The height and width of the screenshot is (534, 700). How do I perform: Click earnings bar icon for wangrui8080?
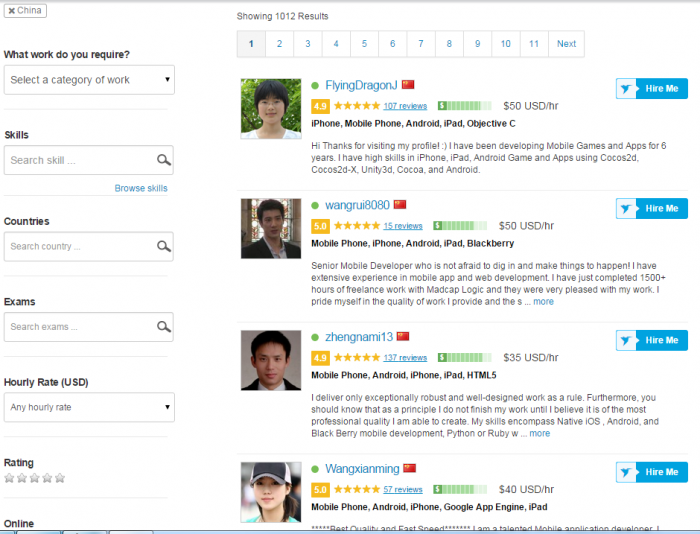tap(465, 226)
